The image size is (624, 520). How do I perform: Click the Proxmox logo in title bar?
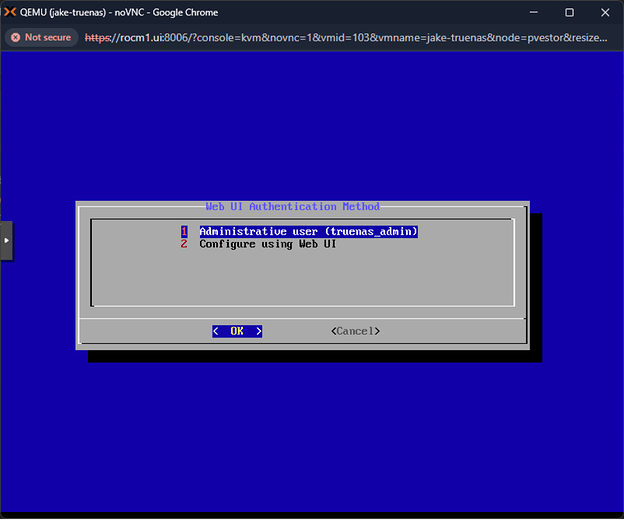click(x=10, y=12)
